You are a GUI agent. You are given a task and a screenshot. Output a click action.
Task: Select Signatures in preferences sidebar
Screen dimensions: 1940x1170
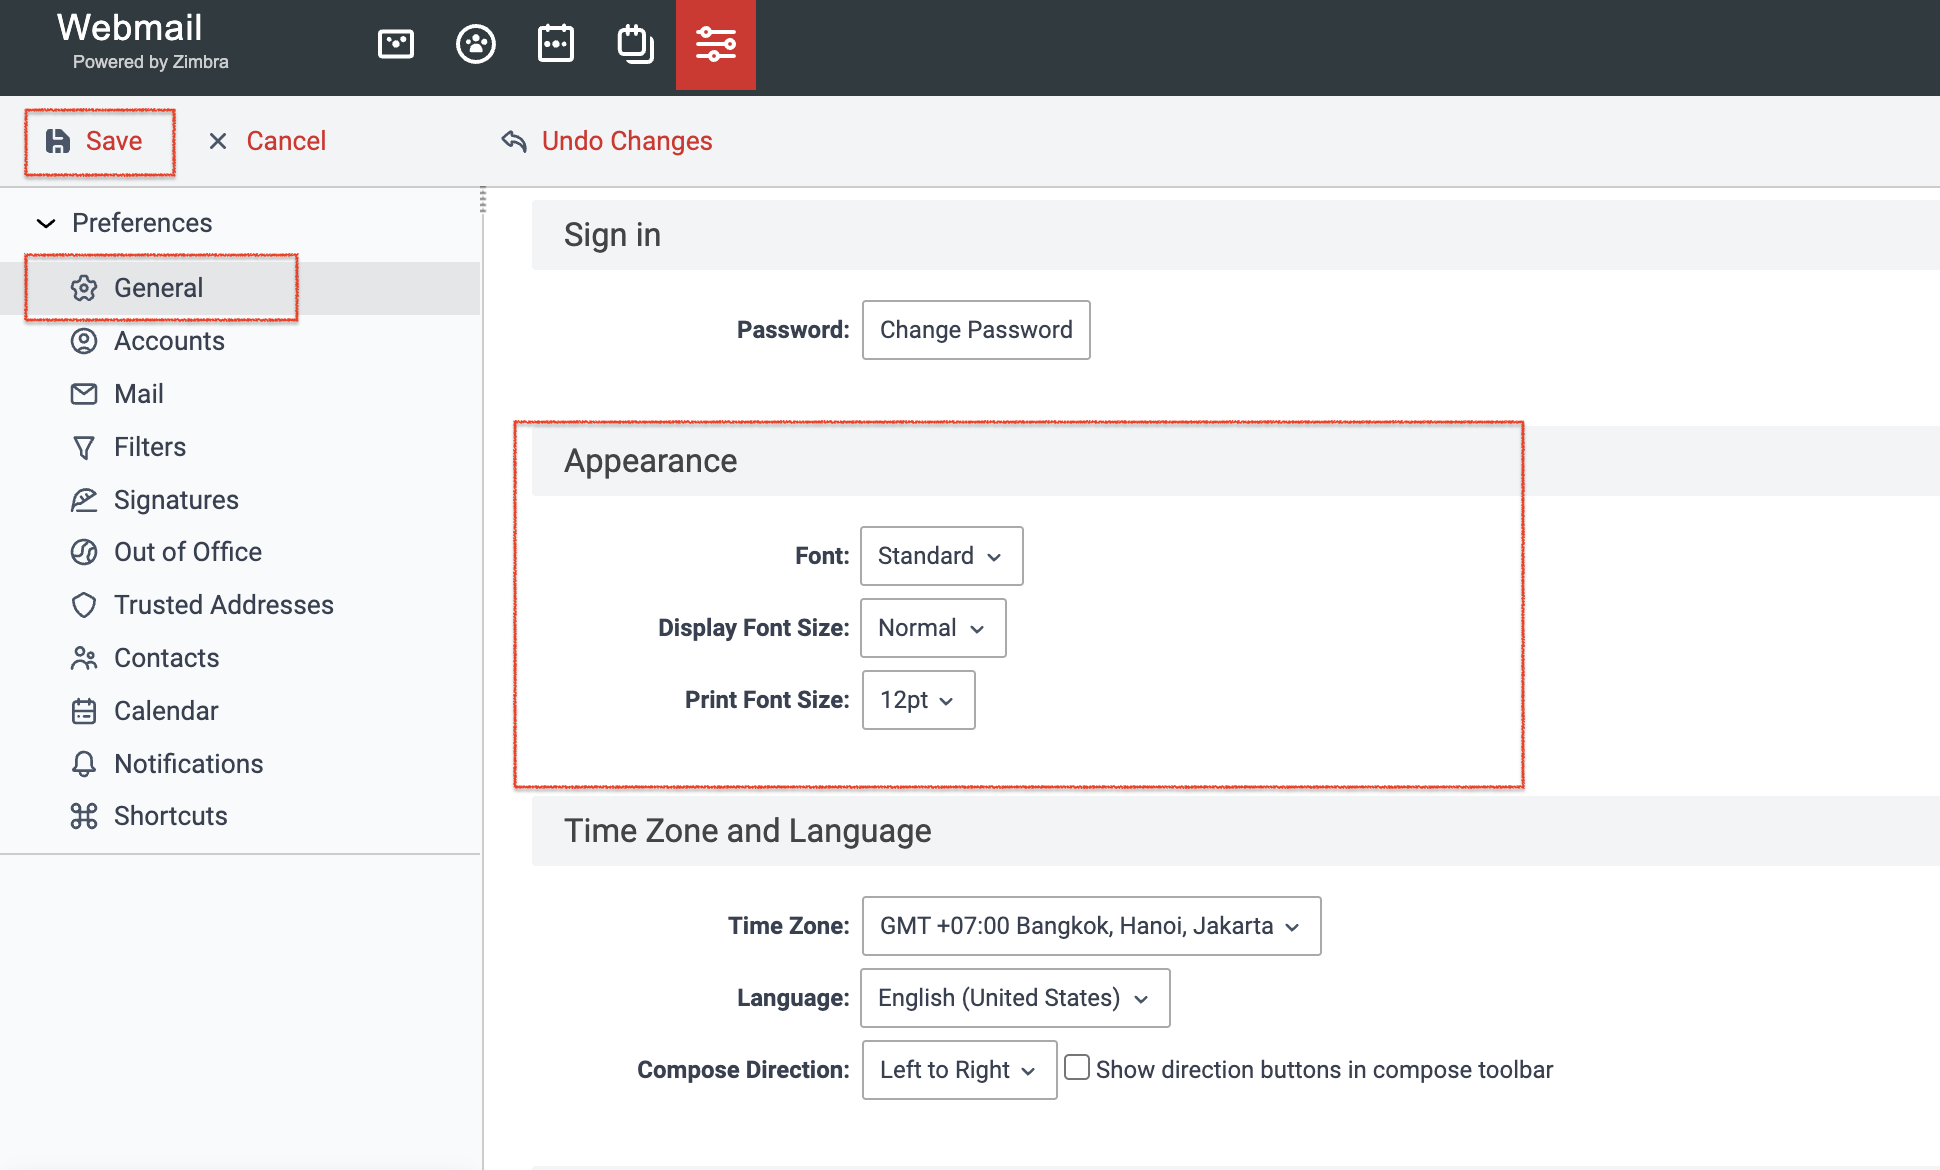(x=240, y=500)
